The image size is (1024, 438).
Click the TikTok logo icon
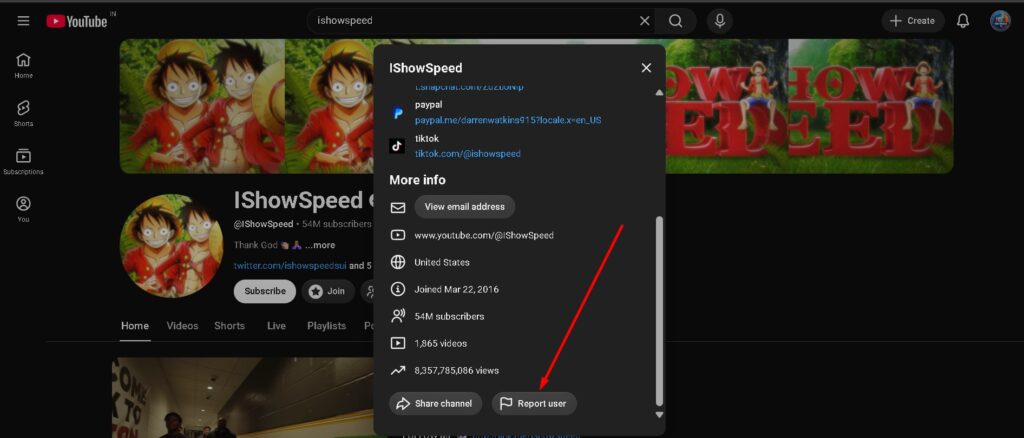(397, 146)
